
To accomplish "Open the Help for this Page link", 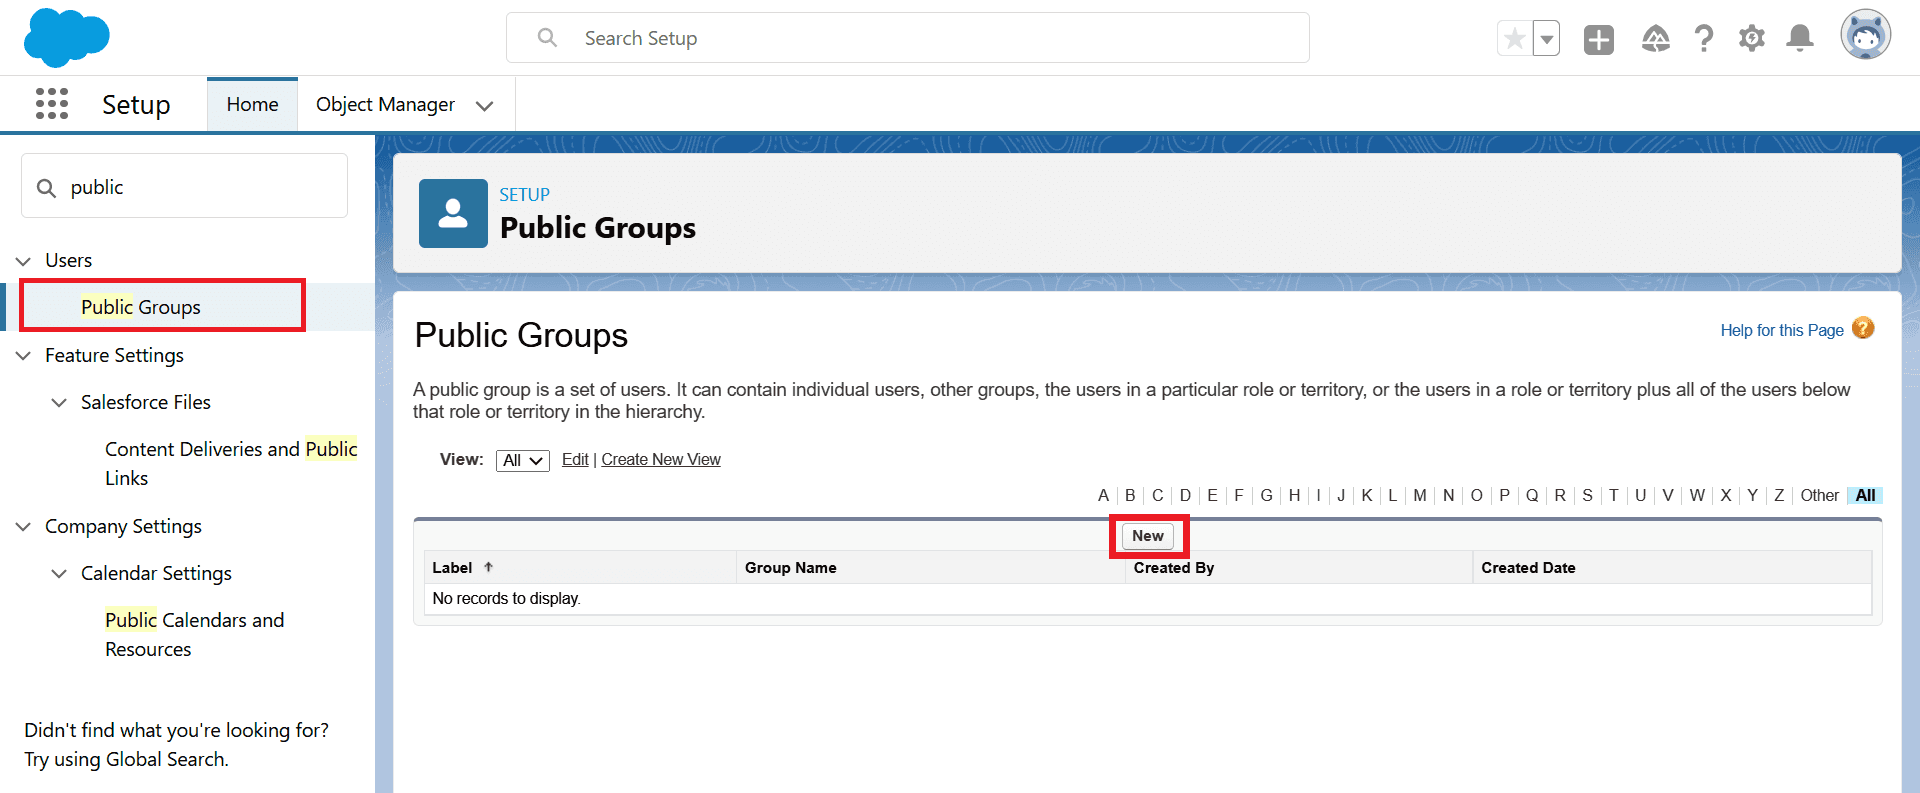I will tap(1782, 330).
